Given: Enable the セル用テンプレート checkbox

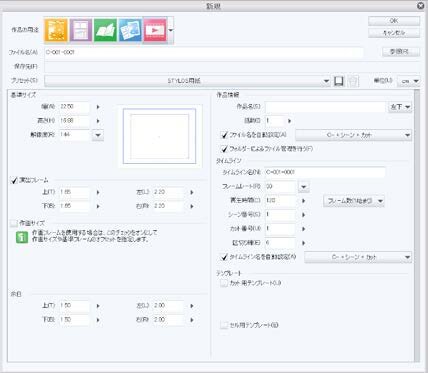Looking at the screenshot, I should coord(224,325).
